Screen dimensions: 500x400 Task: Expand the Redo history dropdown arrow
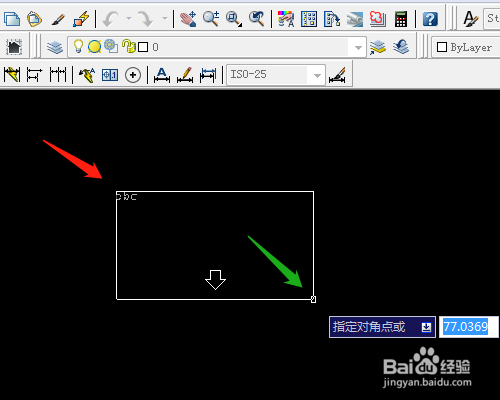(165, 18)
